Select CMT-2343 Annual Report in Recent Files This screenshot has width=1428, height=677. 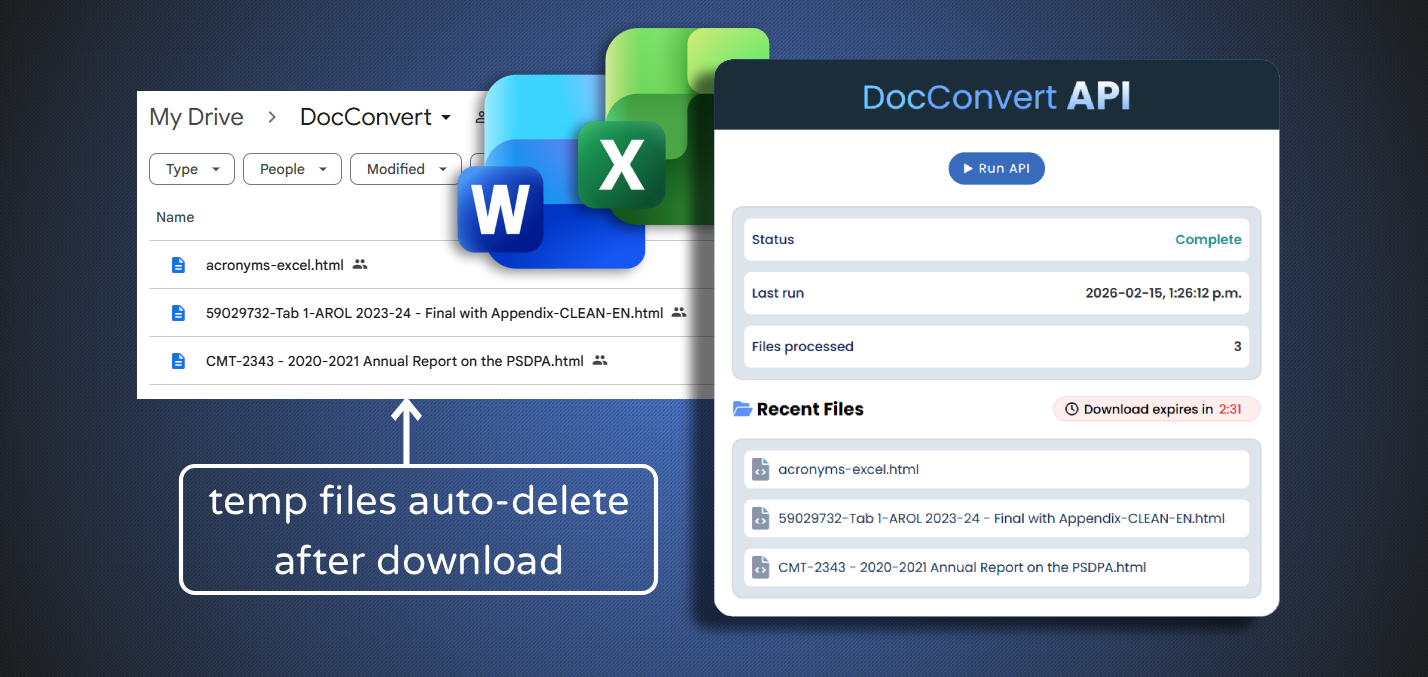pos(961,567)
